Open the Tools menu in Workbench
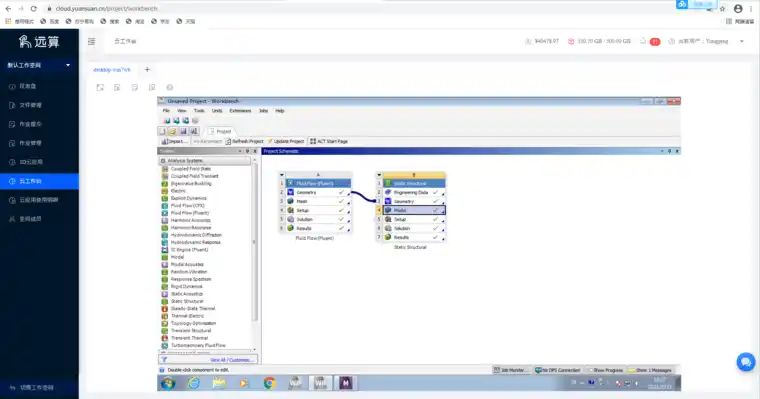 pyautogui.click(x=199, y=111)
